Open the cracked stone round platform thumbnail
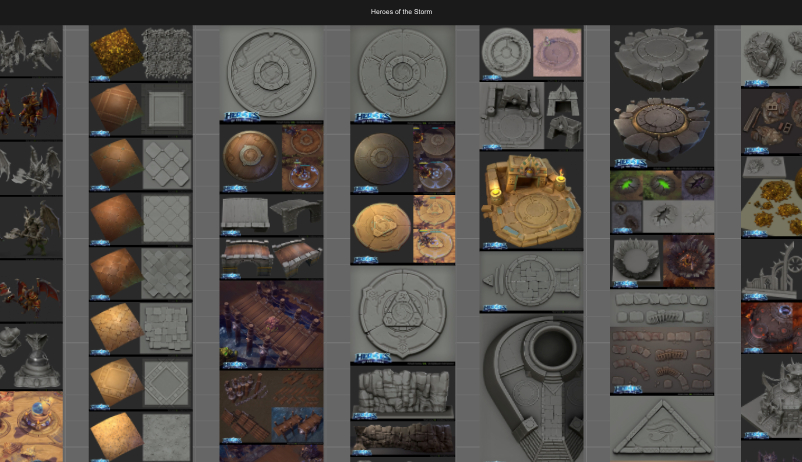 click(x=662, y=97)
